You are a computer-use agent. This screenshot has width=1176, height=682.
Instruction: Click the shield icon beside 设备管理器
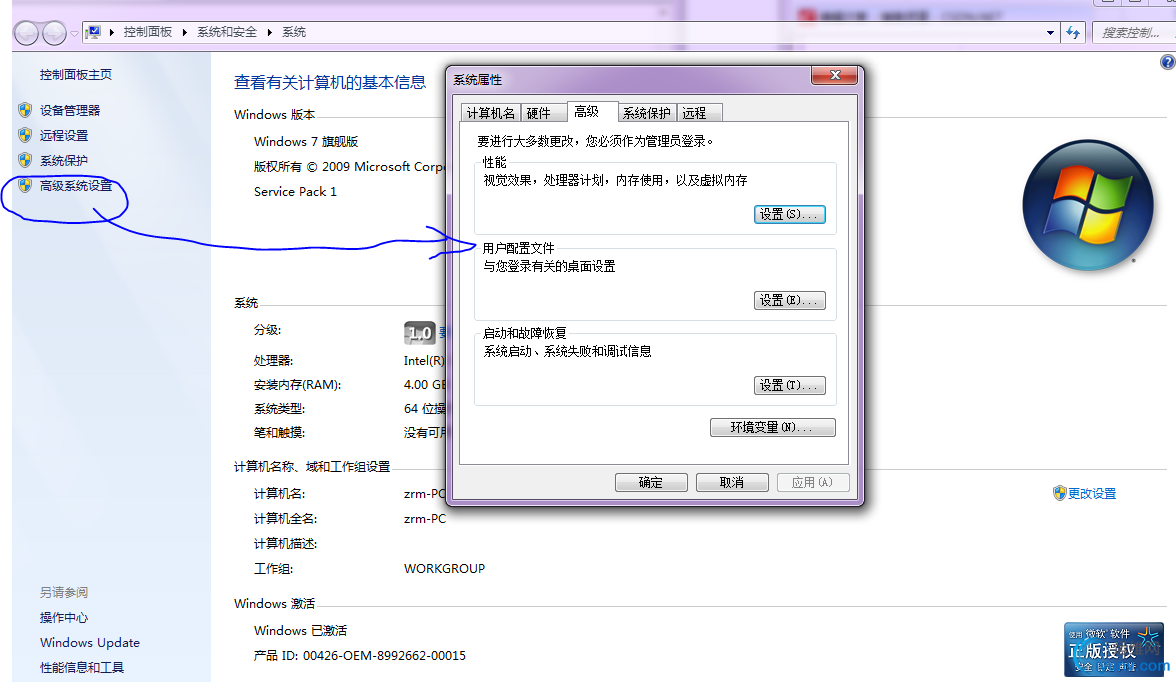pyautogui.click(x=25, y=110)
